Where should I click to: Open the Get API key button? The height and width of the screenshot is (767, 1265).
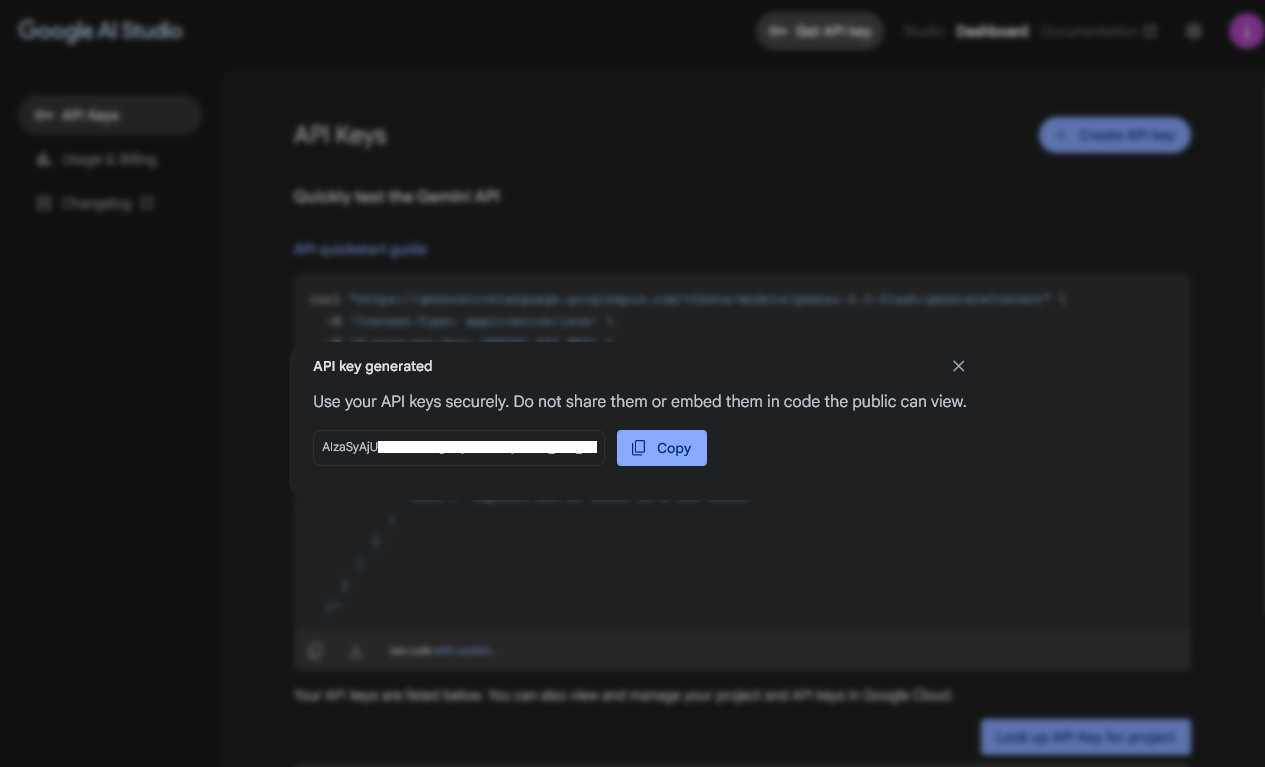pos(820,31)
